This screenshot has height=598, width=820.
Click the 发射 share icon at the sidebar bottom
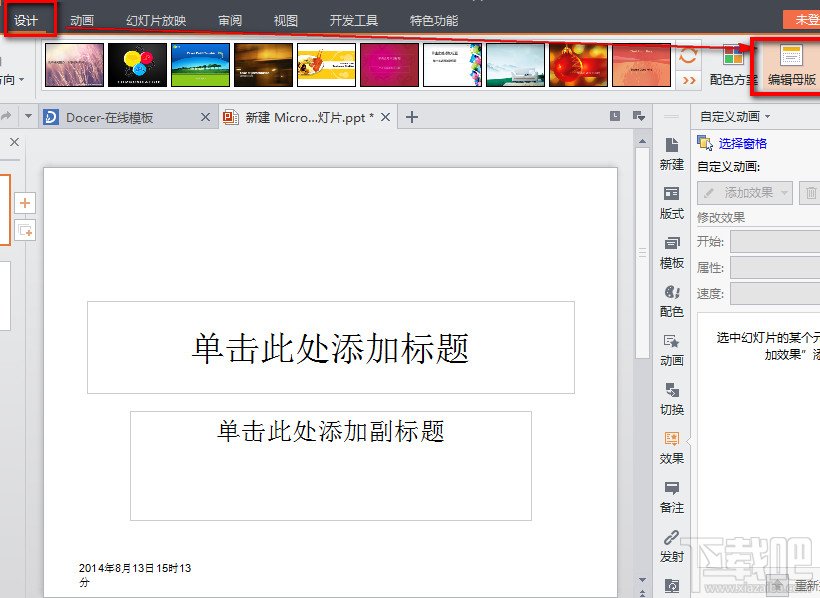coord(671,542)
